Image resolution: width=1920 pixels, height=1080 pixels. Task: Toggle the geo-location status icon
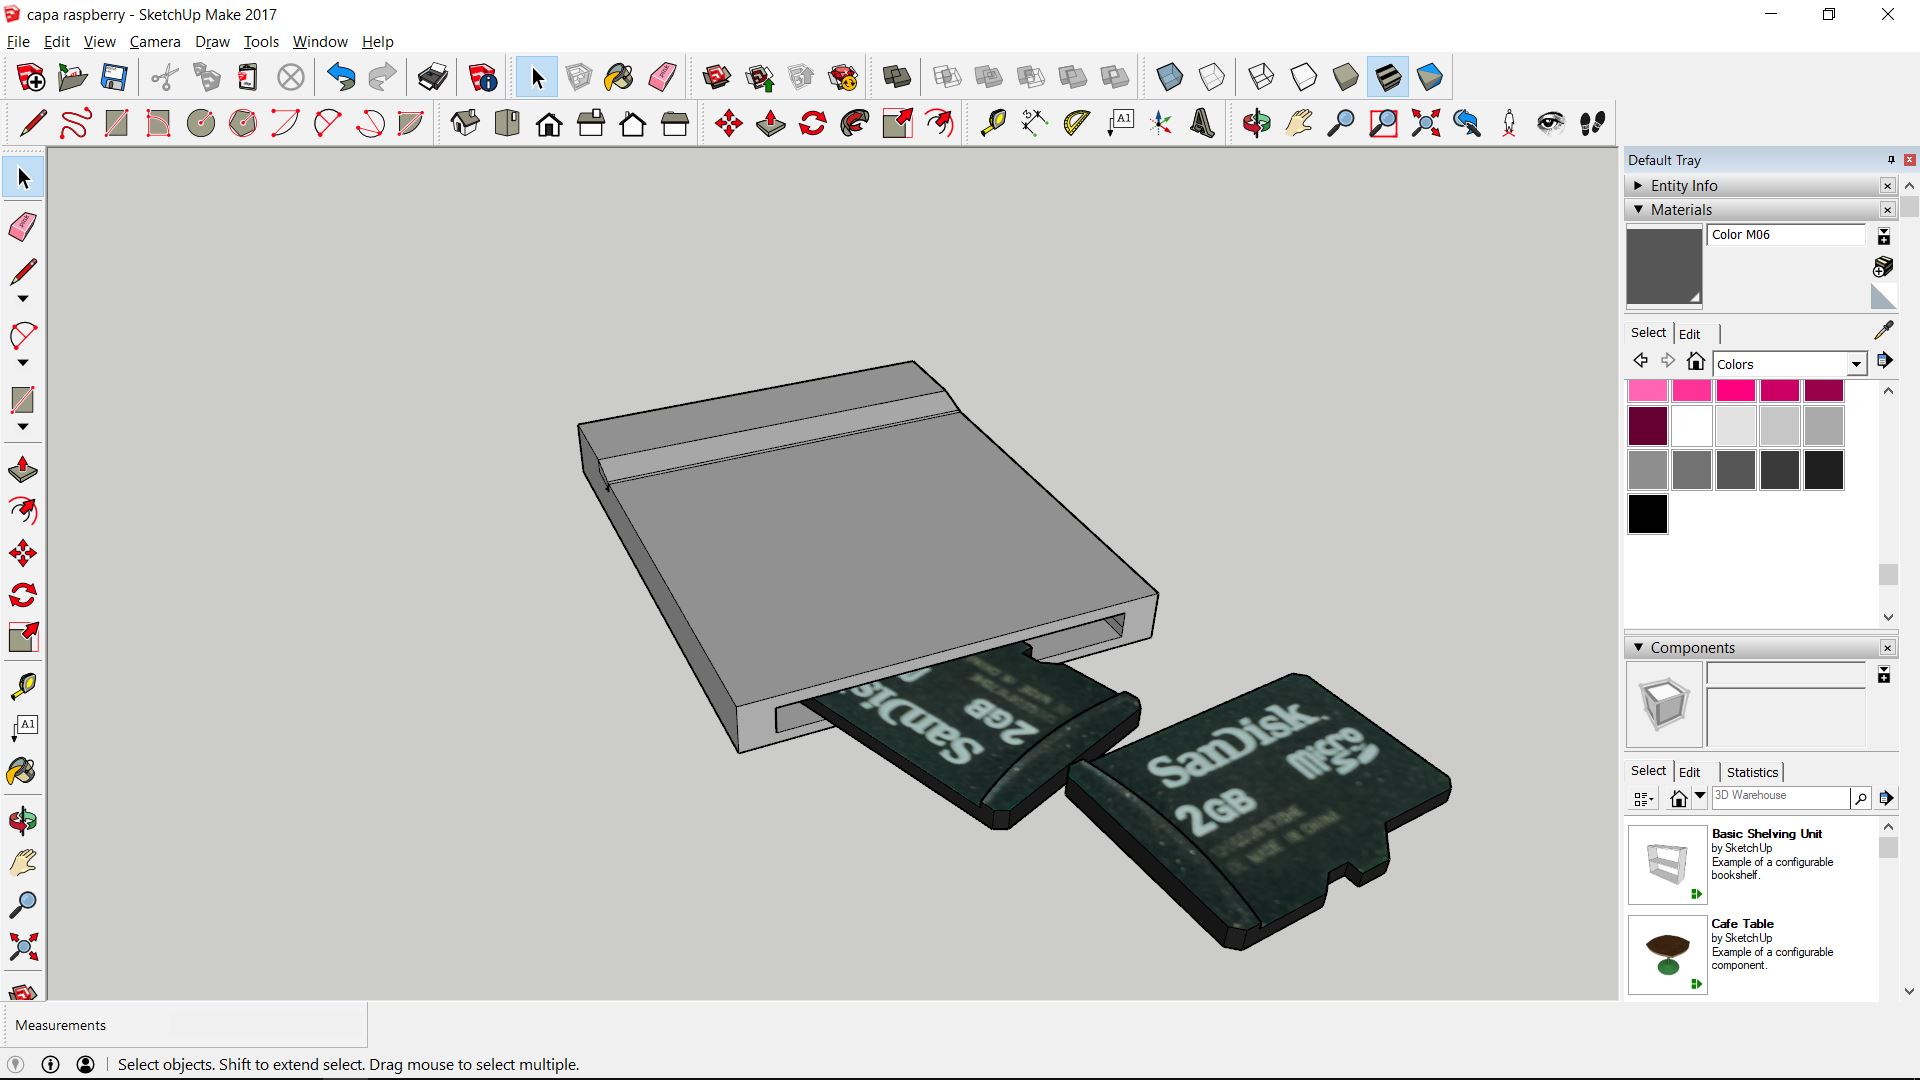[x=15, y=1064]
